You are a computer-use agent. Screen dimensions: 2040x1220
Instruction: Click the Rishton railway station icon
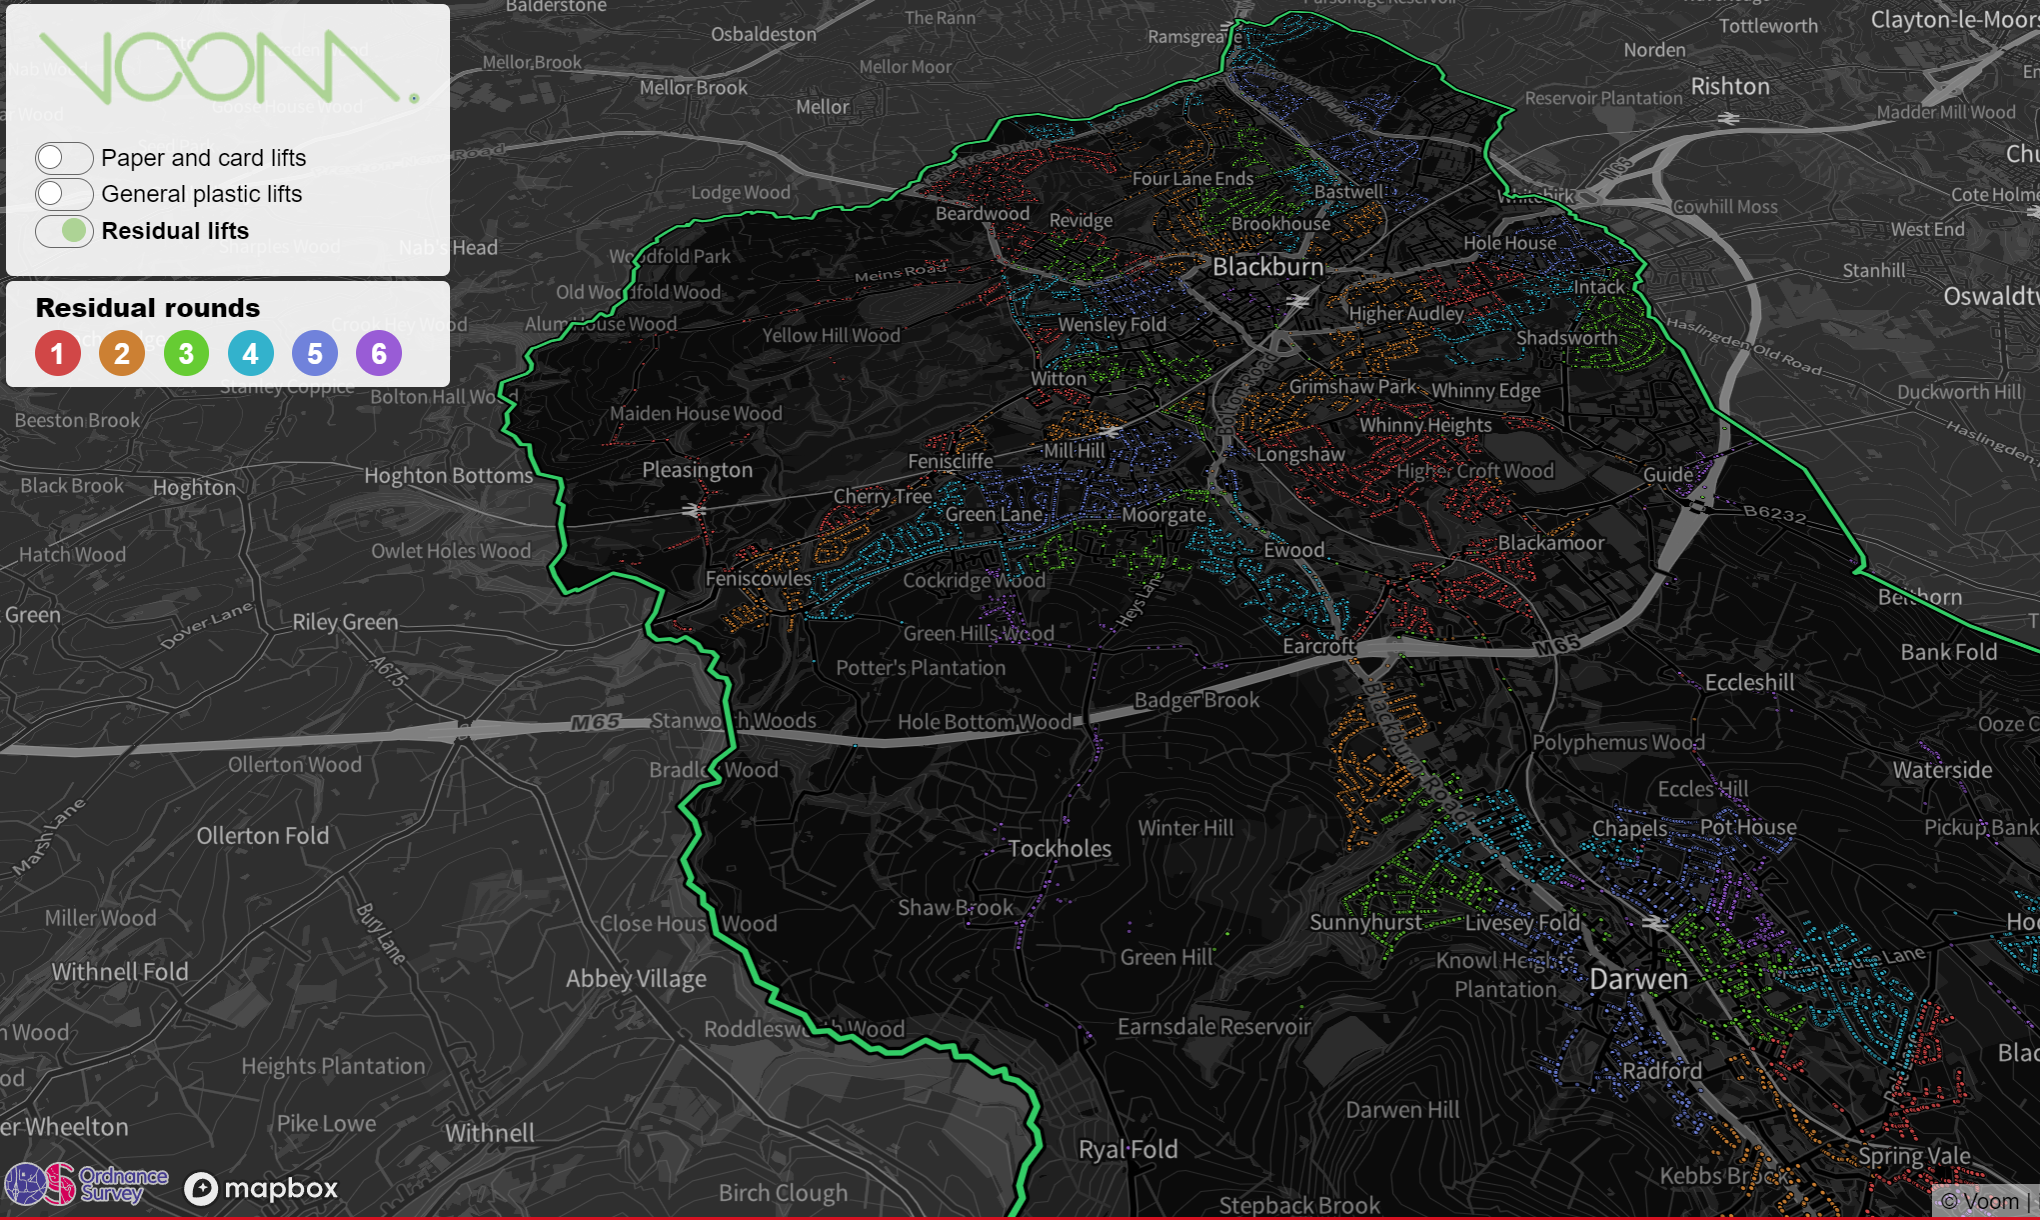pos(1728,118)
